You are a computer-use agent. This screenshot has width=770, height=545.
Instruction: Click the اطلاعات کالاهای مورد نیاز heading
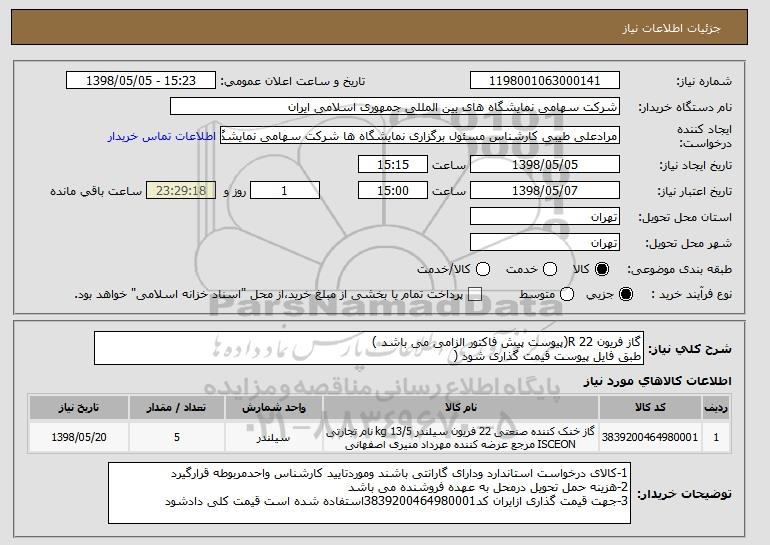coord(657,381)
